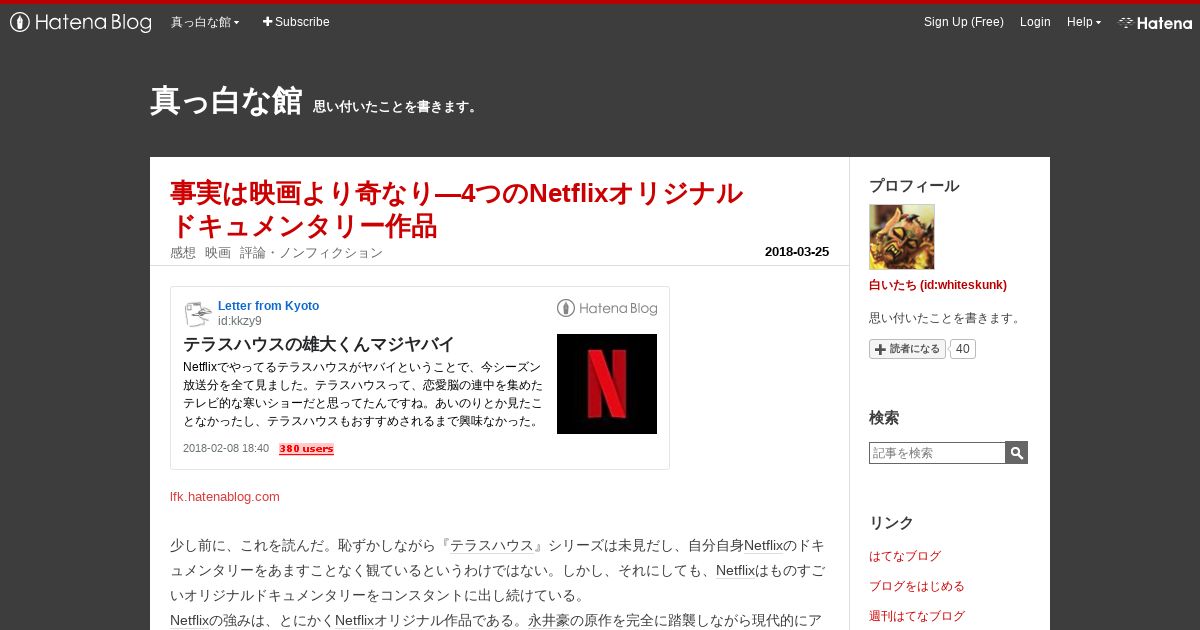Viewport: 1200px width, 630px height.
Task: Click the 2018-02-08 18:40 timestamp in card
Action: tap(226, 449)
